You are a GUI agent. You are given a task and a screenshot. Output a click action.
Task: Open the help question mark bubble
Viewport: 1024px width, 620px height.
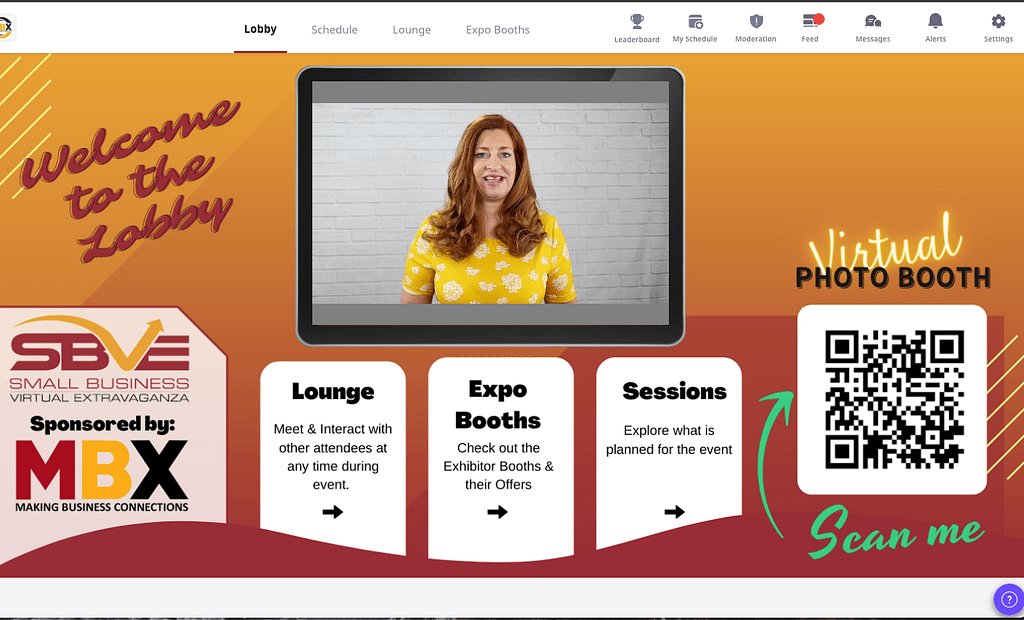point(1008,600)
